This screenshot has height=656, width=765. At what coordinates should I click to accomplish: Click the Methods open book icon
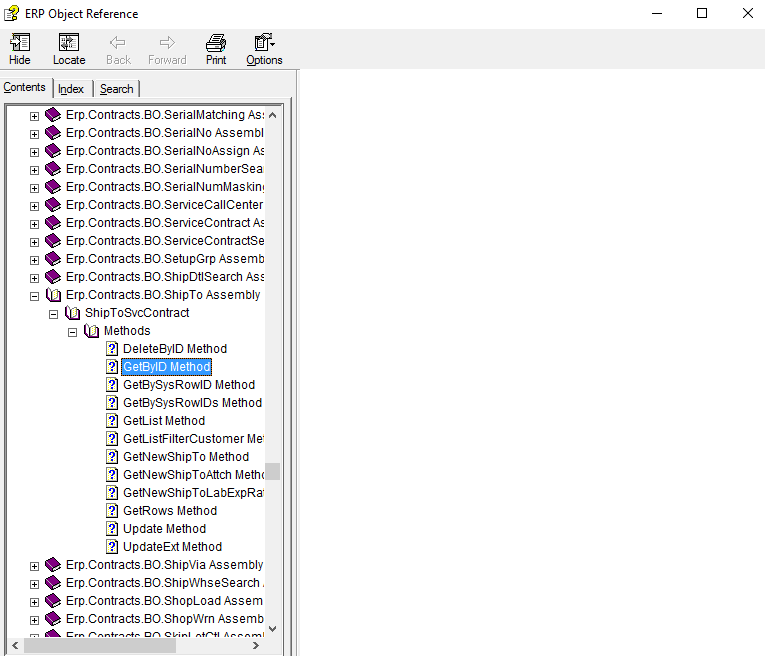91,331
